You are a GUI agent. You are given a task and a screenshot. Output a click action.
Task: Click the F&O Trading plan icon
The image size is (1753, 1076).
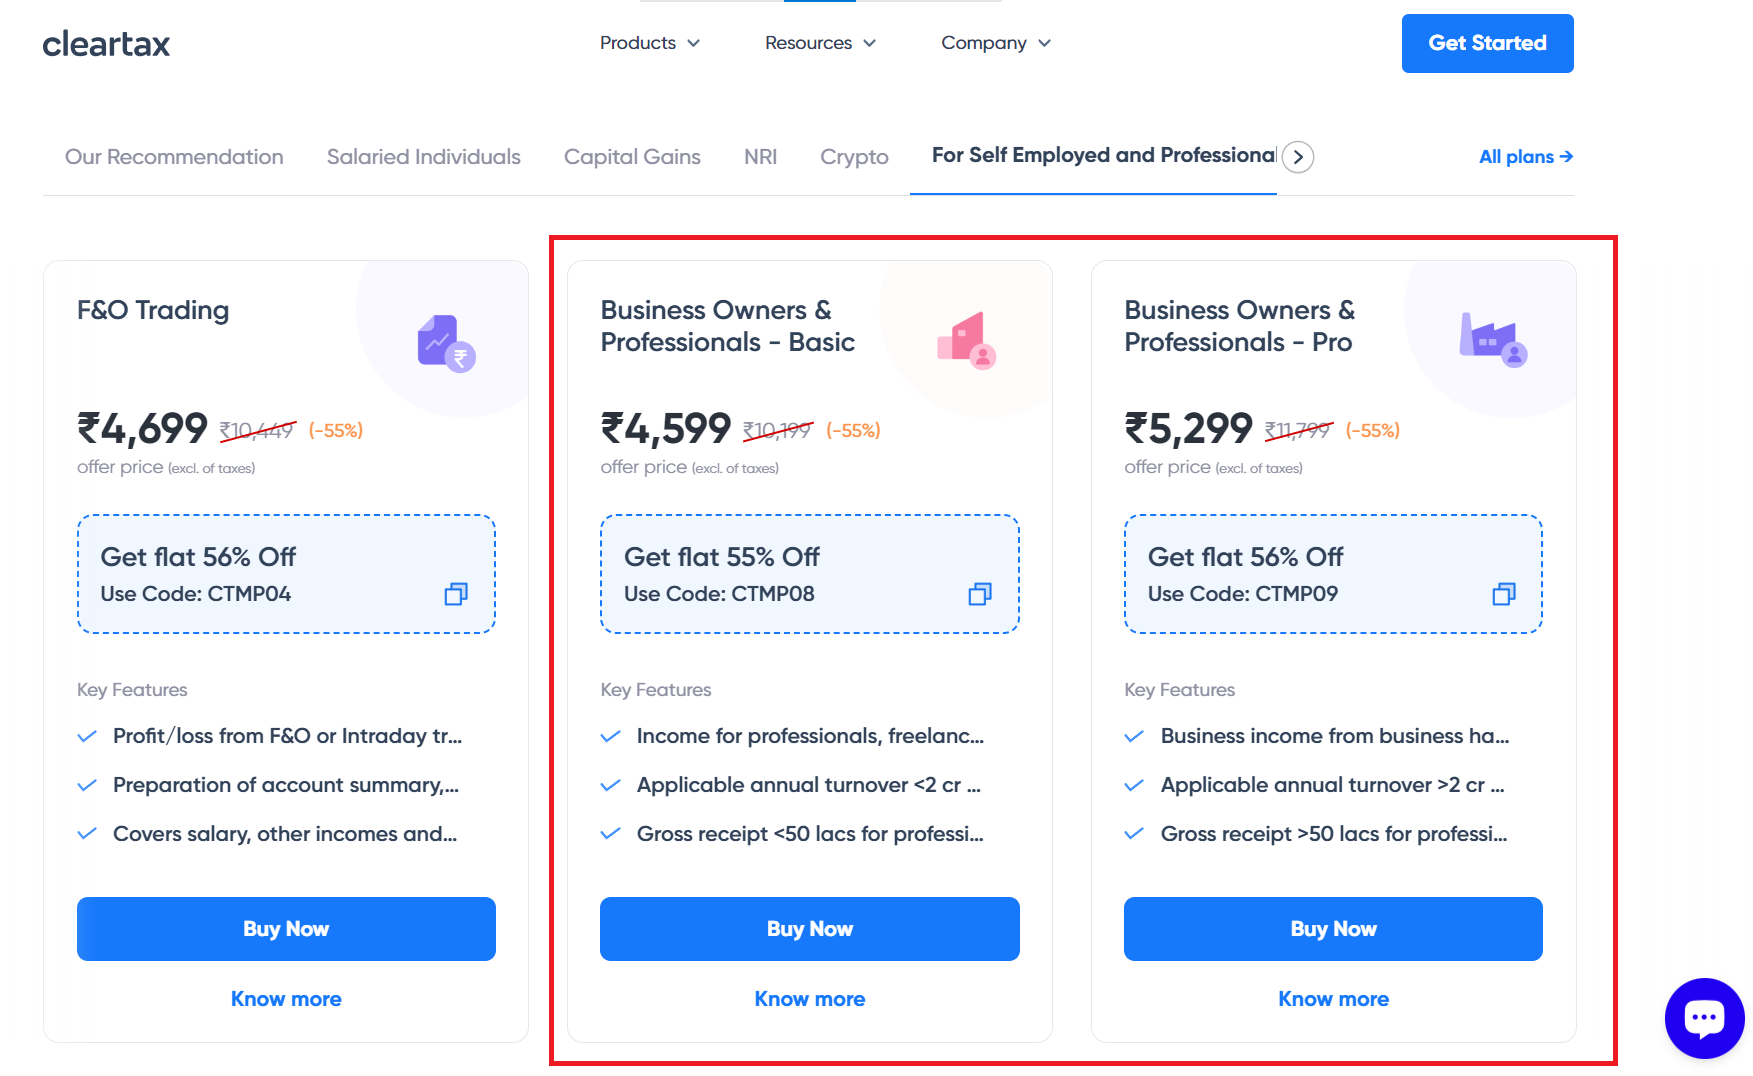446,343
